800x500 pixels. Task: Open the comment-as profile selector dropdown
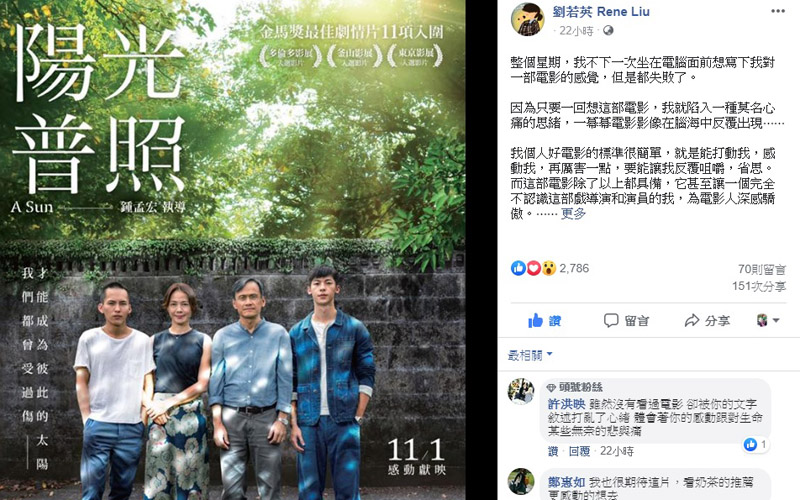pyautogui.click(x=768, y=320)
